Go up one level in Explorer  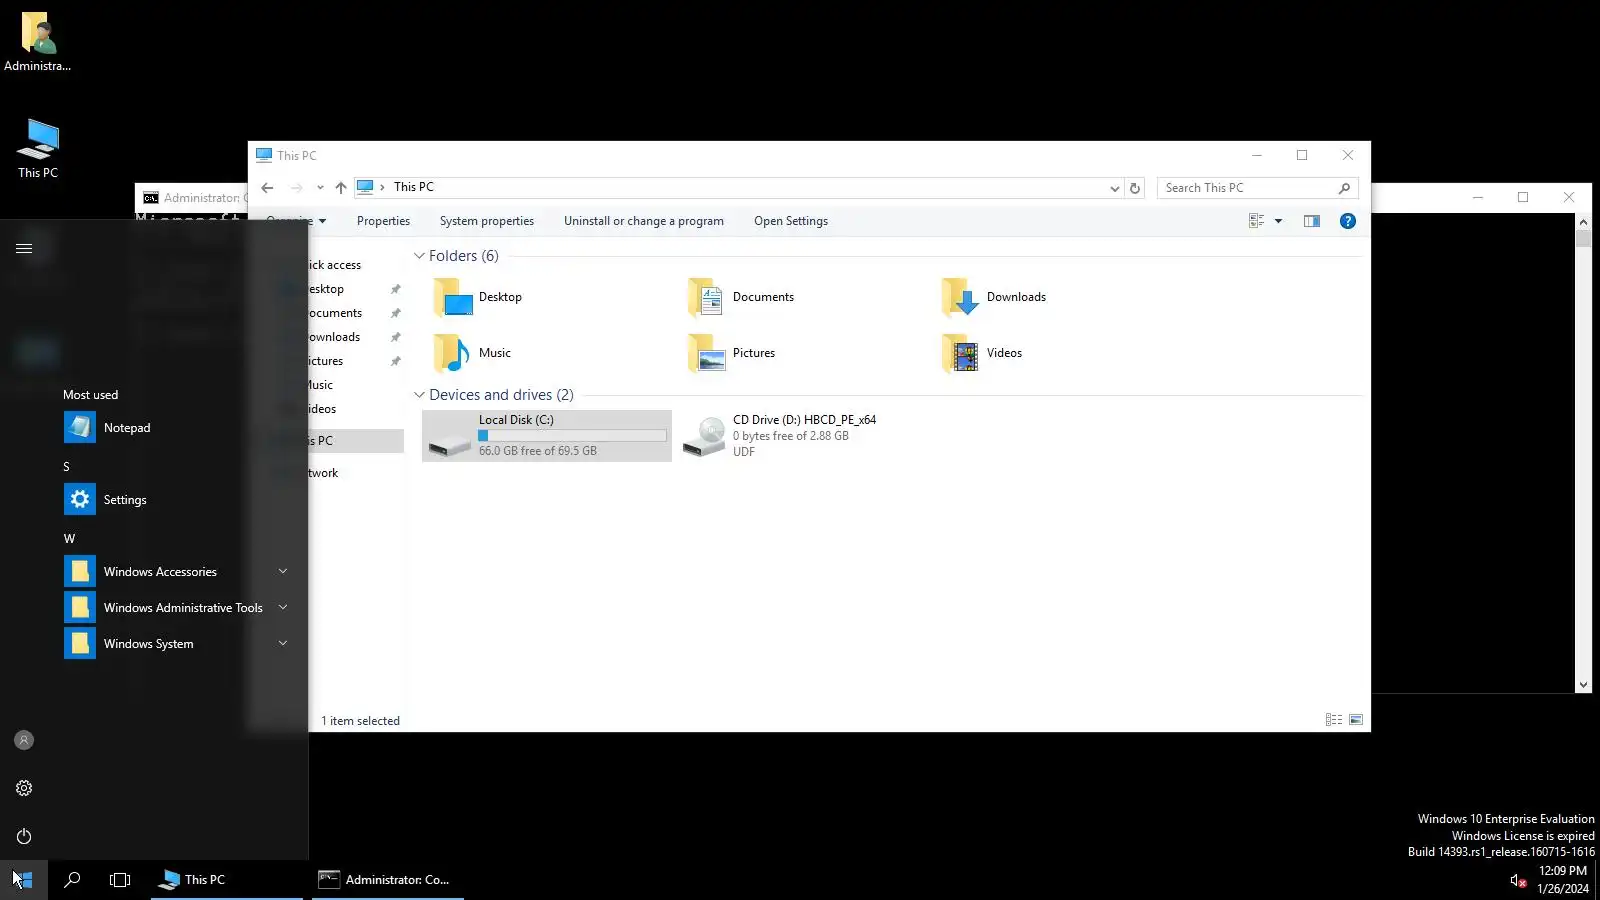point(341,188)
